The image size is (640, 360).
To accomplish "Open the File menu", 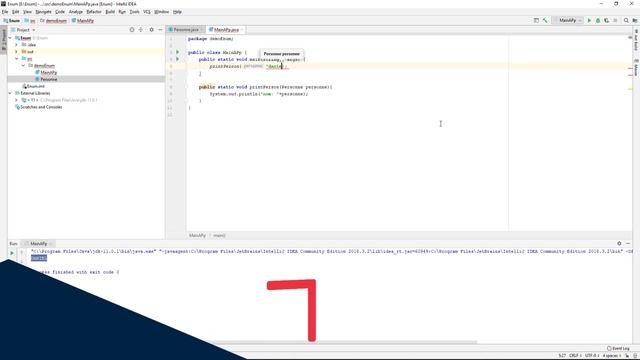I will pyautogui.click(x=5, y=12).
